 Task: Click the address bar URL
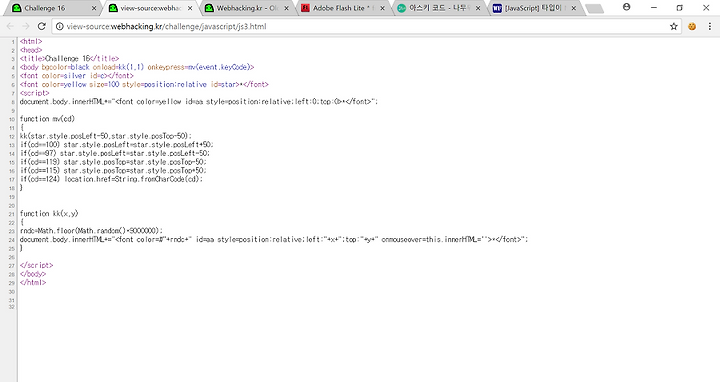click(166, 27)
